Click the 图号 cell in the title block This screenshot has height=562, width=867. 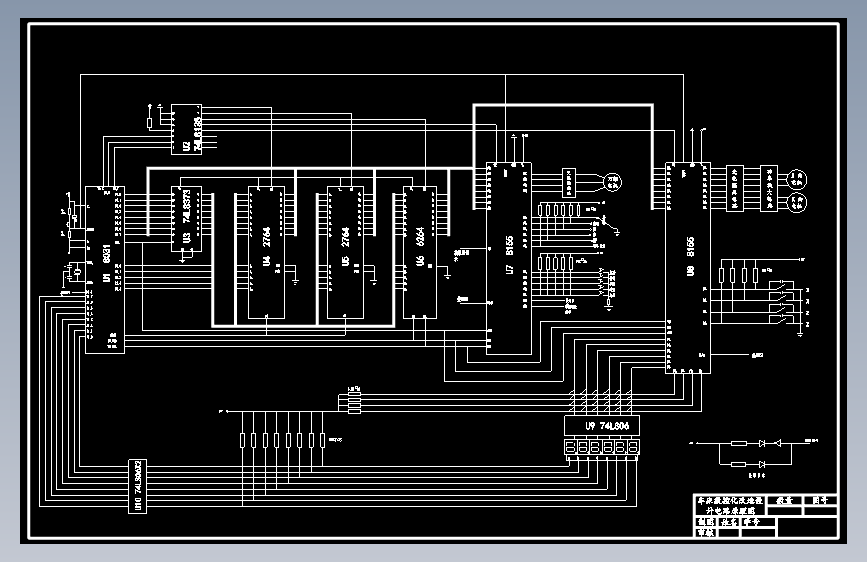(820, 501)
